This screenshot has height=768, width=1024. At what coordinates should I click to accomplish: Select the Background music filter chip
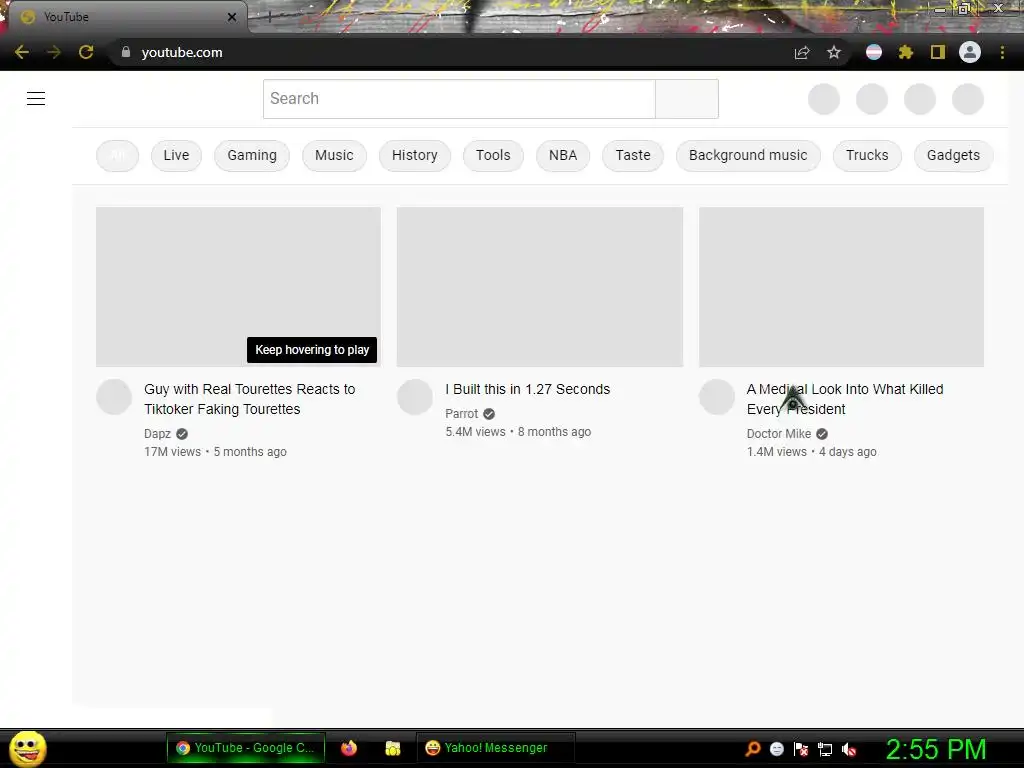[x=748, y=155]
